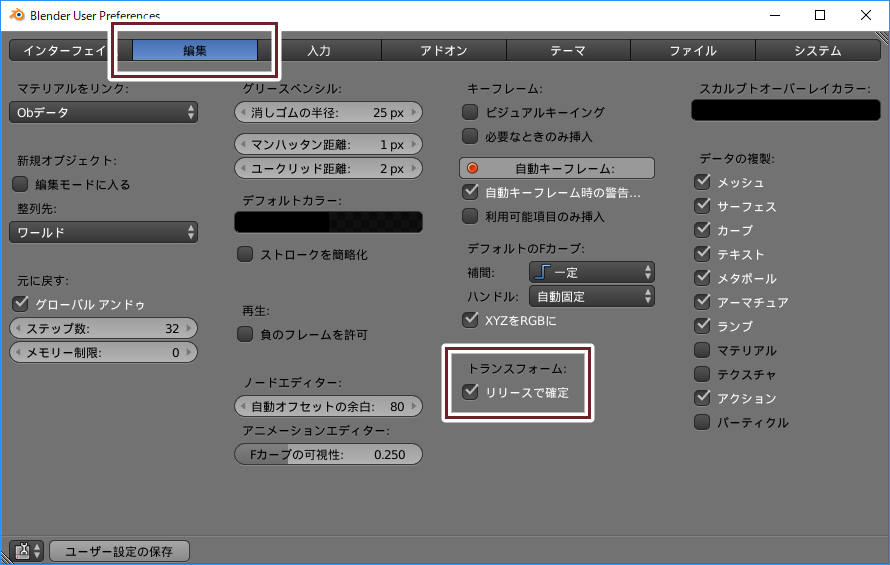Decrease 自動オフセットの余白 with left arrow
This screenshot has height=565, width=890.
click(x=243, y=406)
